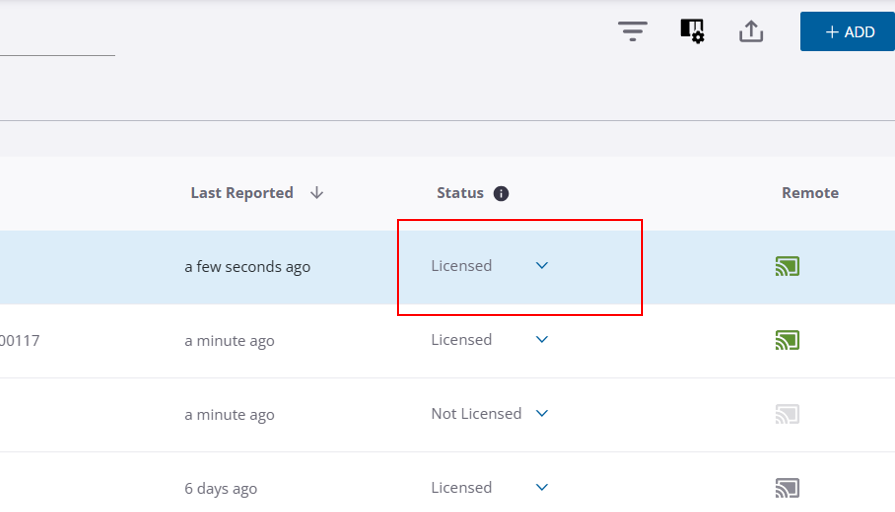895x512 pixels.
Task: Open the Licensed status dropdown in the 00117 row
Action: coord(542,340)
